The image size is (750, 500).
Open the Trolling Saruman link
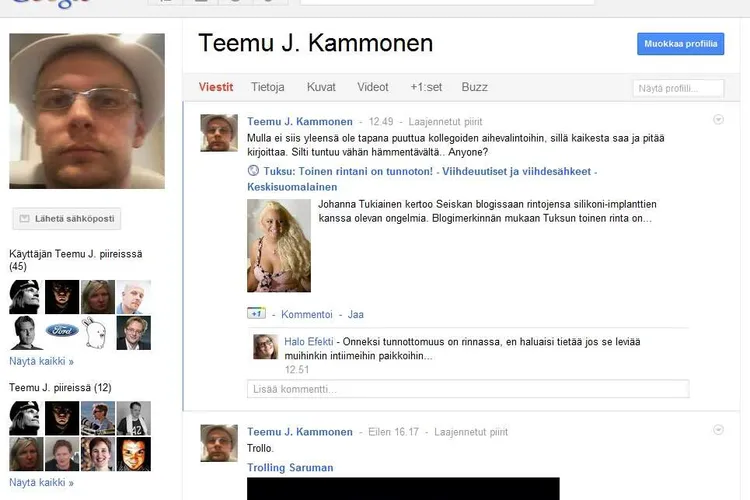pos(290,467)
